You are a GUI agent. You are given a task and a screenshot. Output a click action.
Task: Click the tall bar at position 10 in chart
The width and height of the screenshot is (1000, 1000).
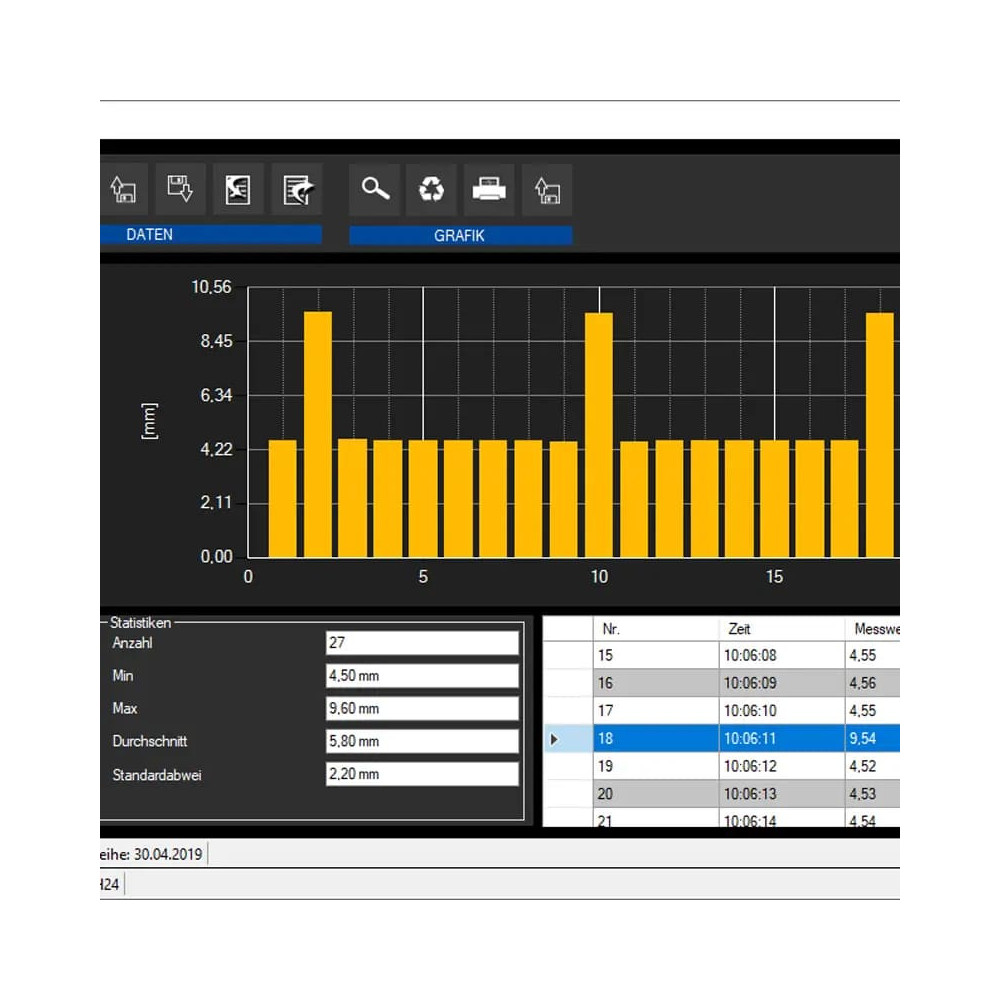click(x=599, y=435)
